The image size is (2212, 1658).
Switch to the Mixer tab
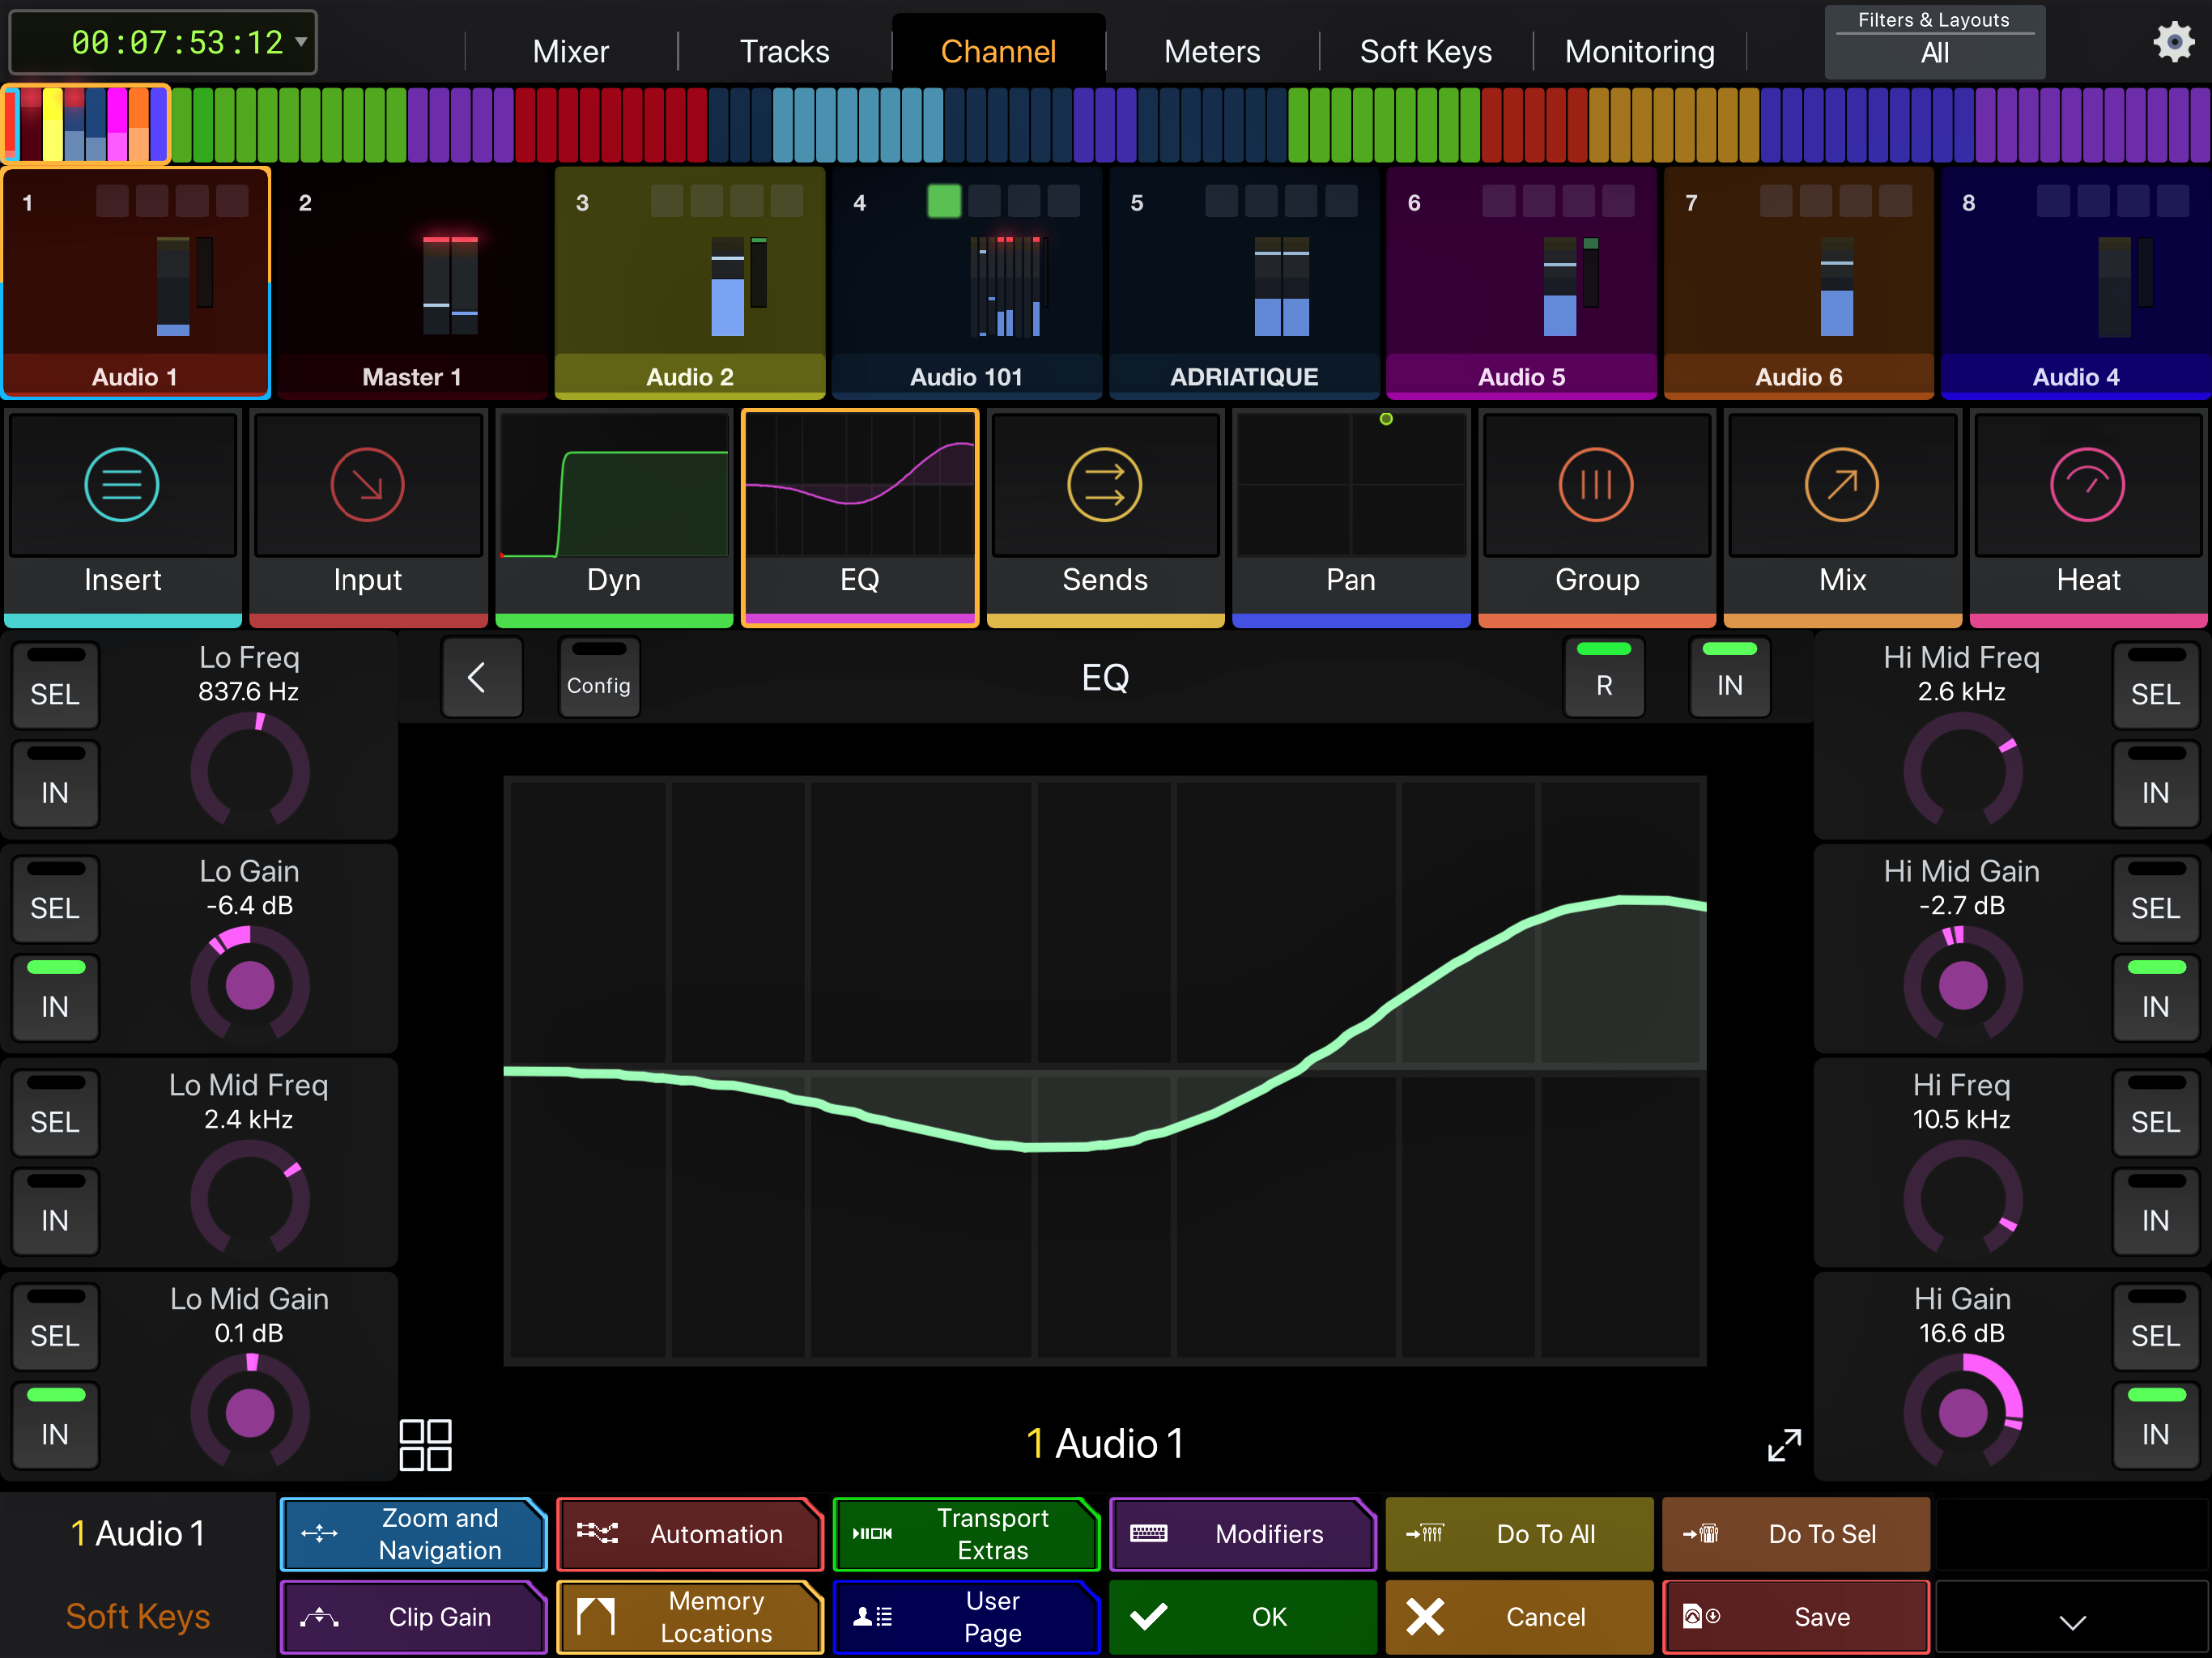tap(570, 51)
